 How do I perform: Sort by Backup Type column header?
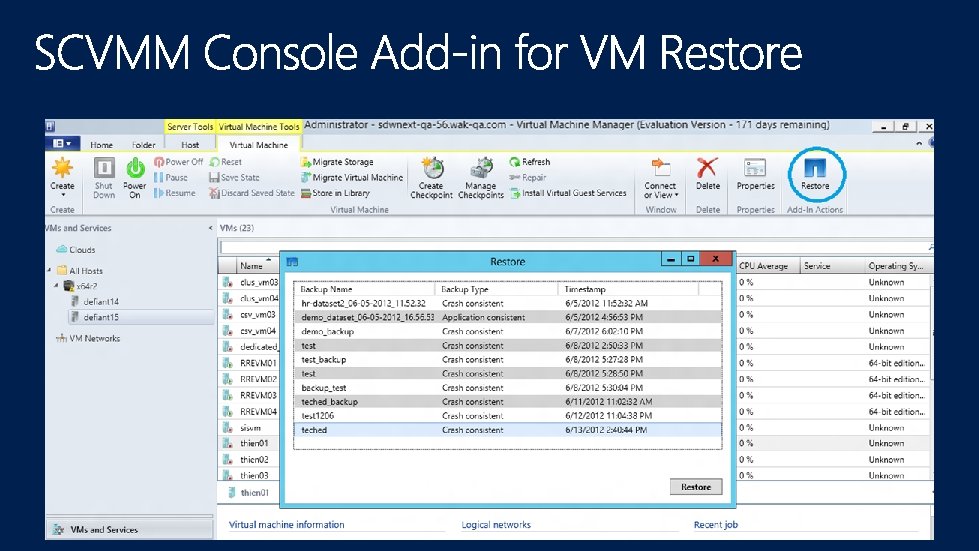[496, 289]
